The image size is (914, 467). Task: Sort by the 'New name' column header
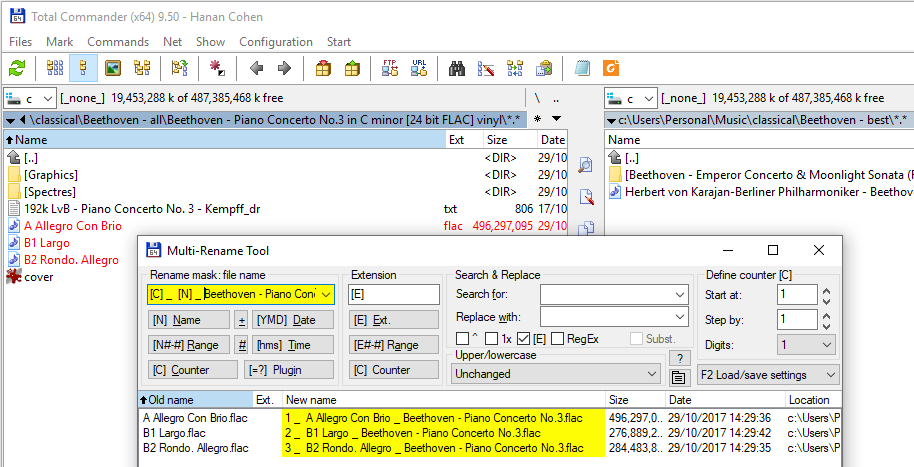(444, 400)
